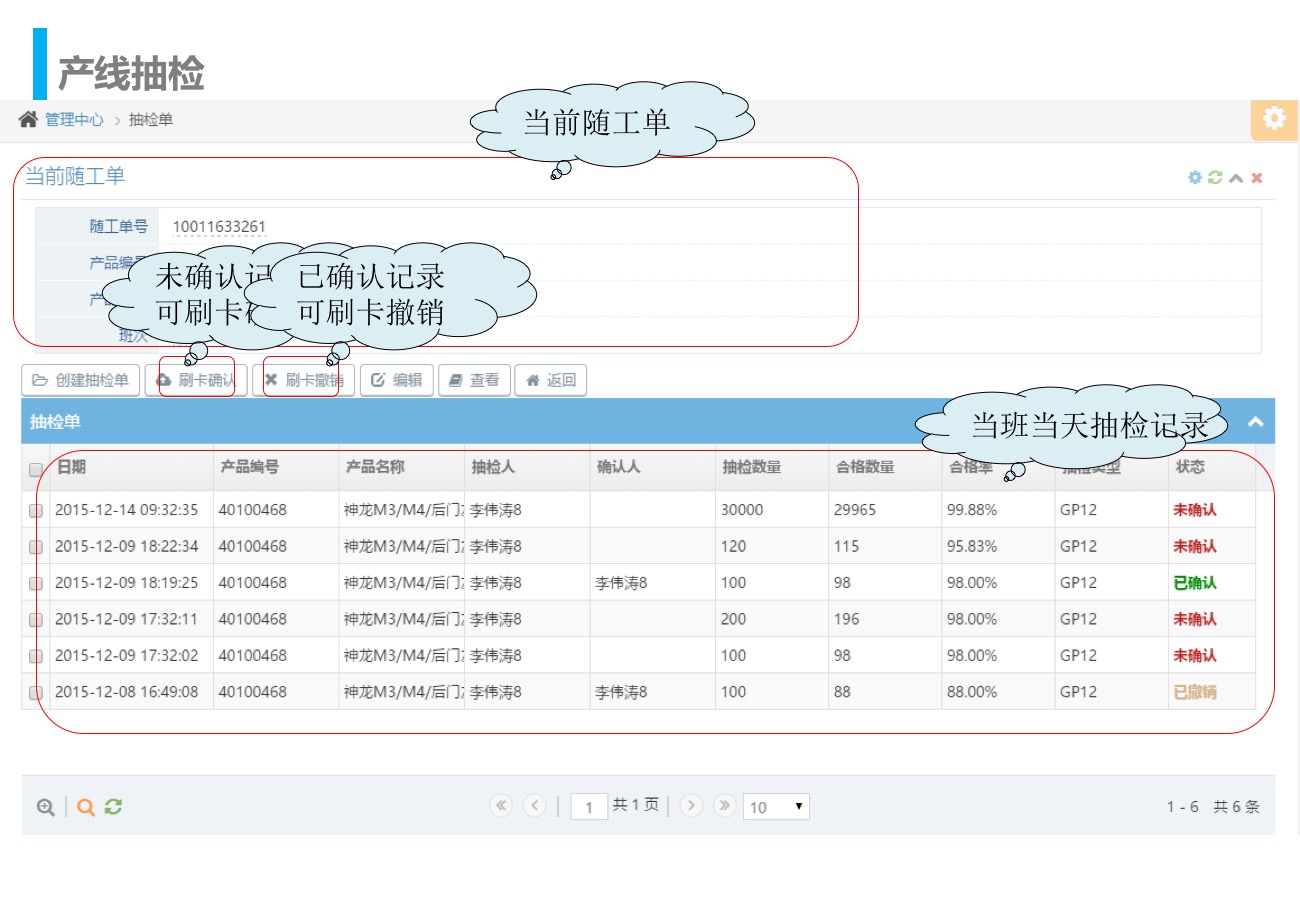The image size is (1300, 900).
Task: Refresh the 当前随工单 panel
Action: (x=1215, y=178)
